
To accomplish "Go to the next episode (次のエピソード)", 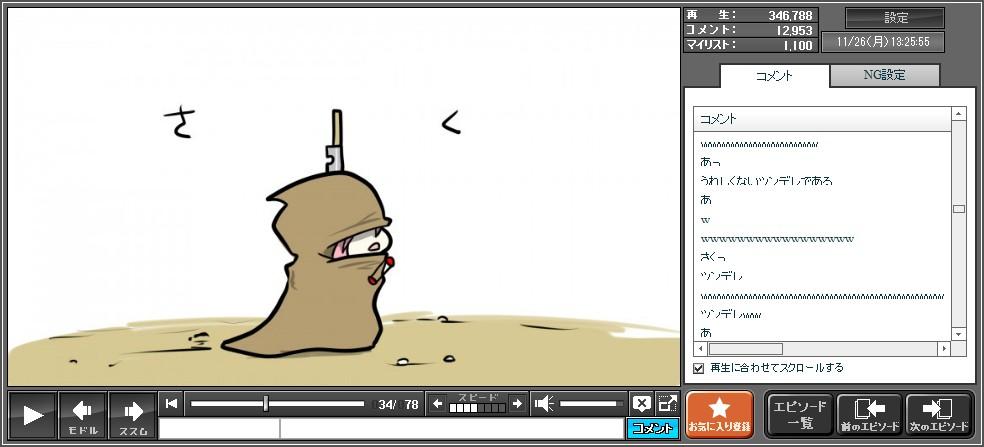I will (939, 415).
